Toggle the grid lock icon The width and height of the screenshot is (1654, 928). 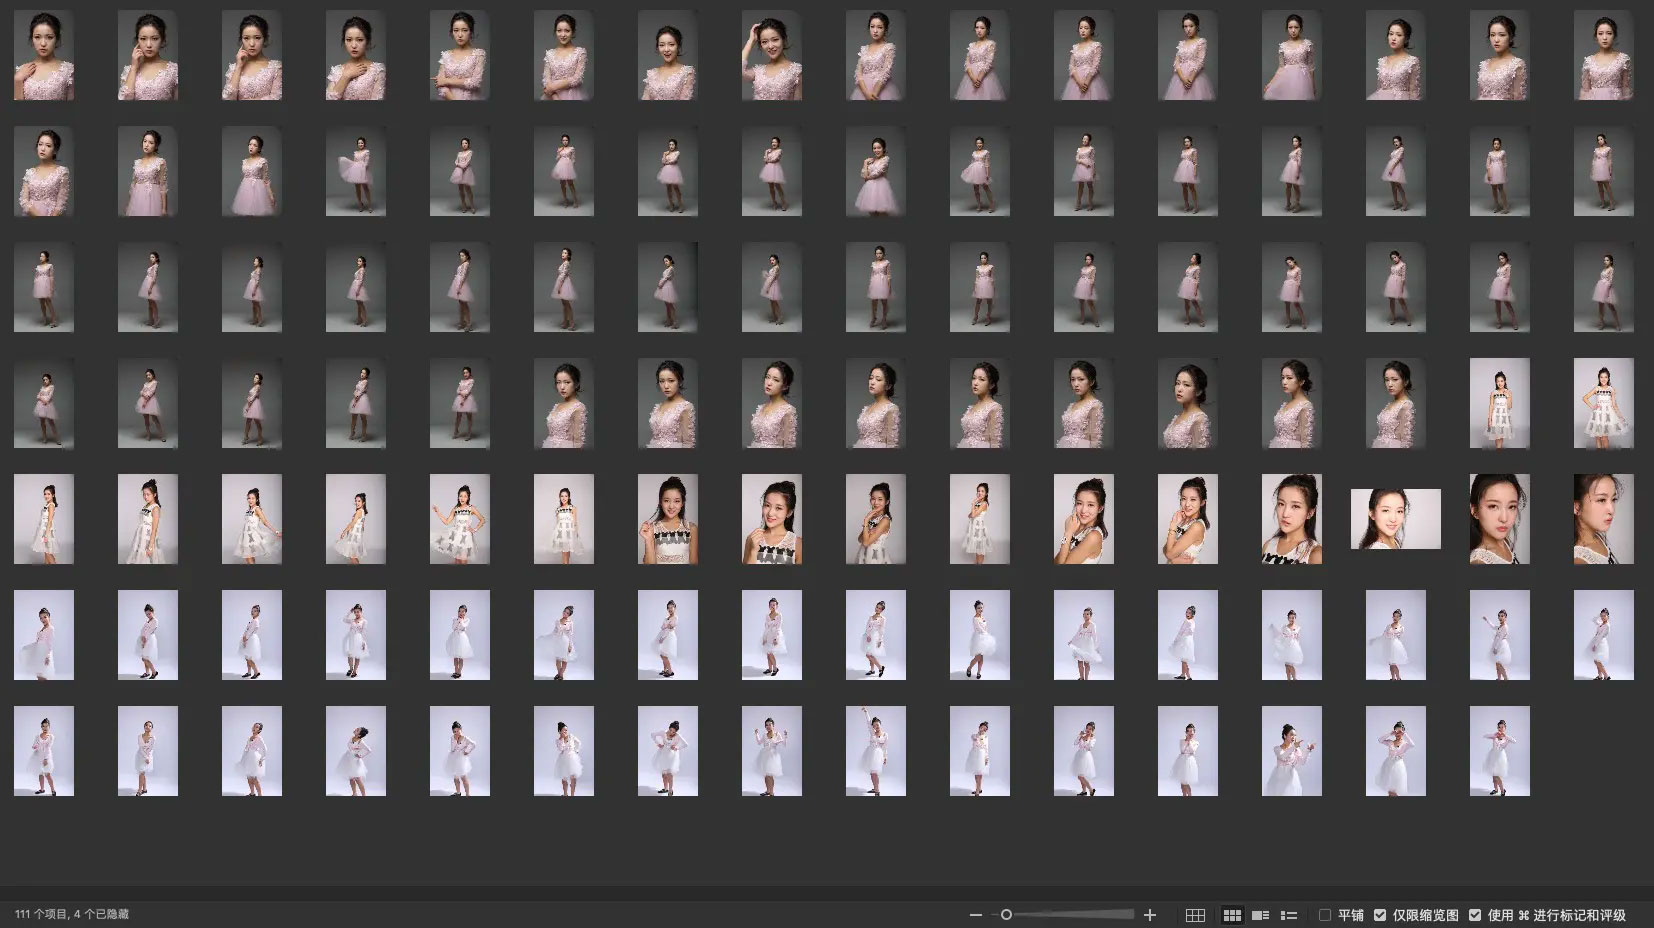(1195, 915)
